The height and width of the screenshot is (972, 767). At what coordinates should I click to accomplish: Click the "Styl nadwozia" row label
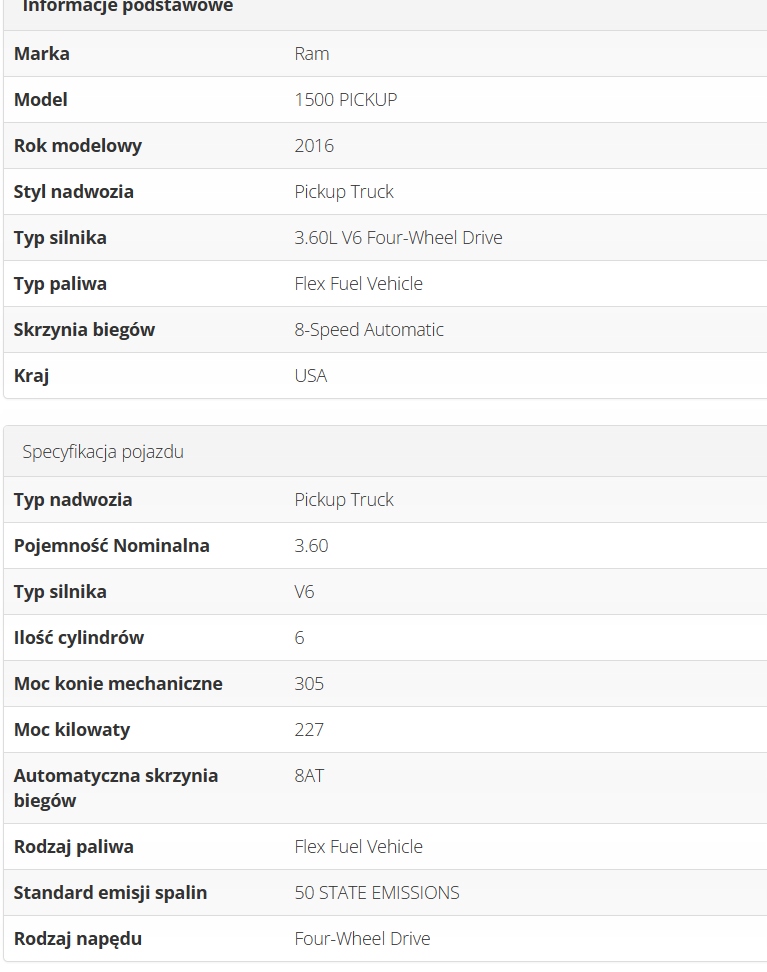click(x=74, y=192)
